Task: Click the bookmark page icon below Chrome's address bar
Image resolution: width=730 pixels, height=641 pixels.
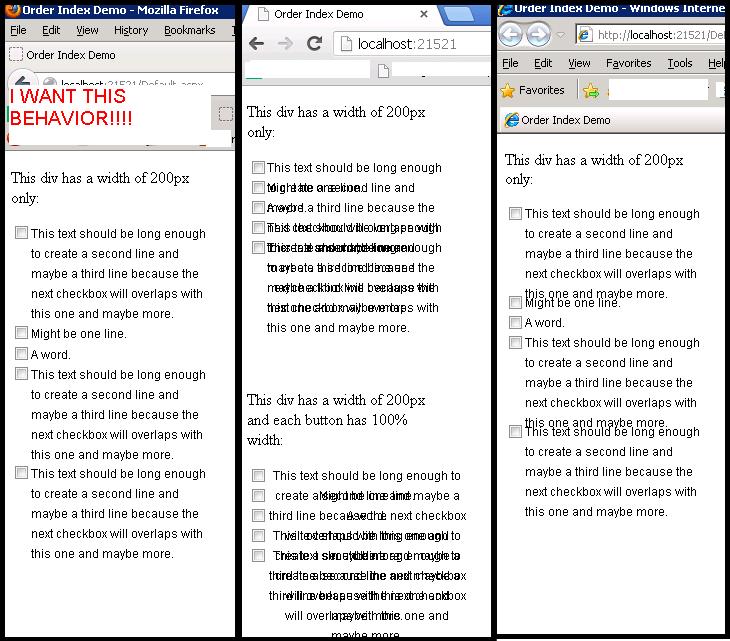Action: [383, 71]
